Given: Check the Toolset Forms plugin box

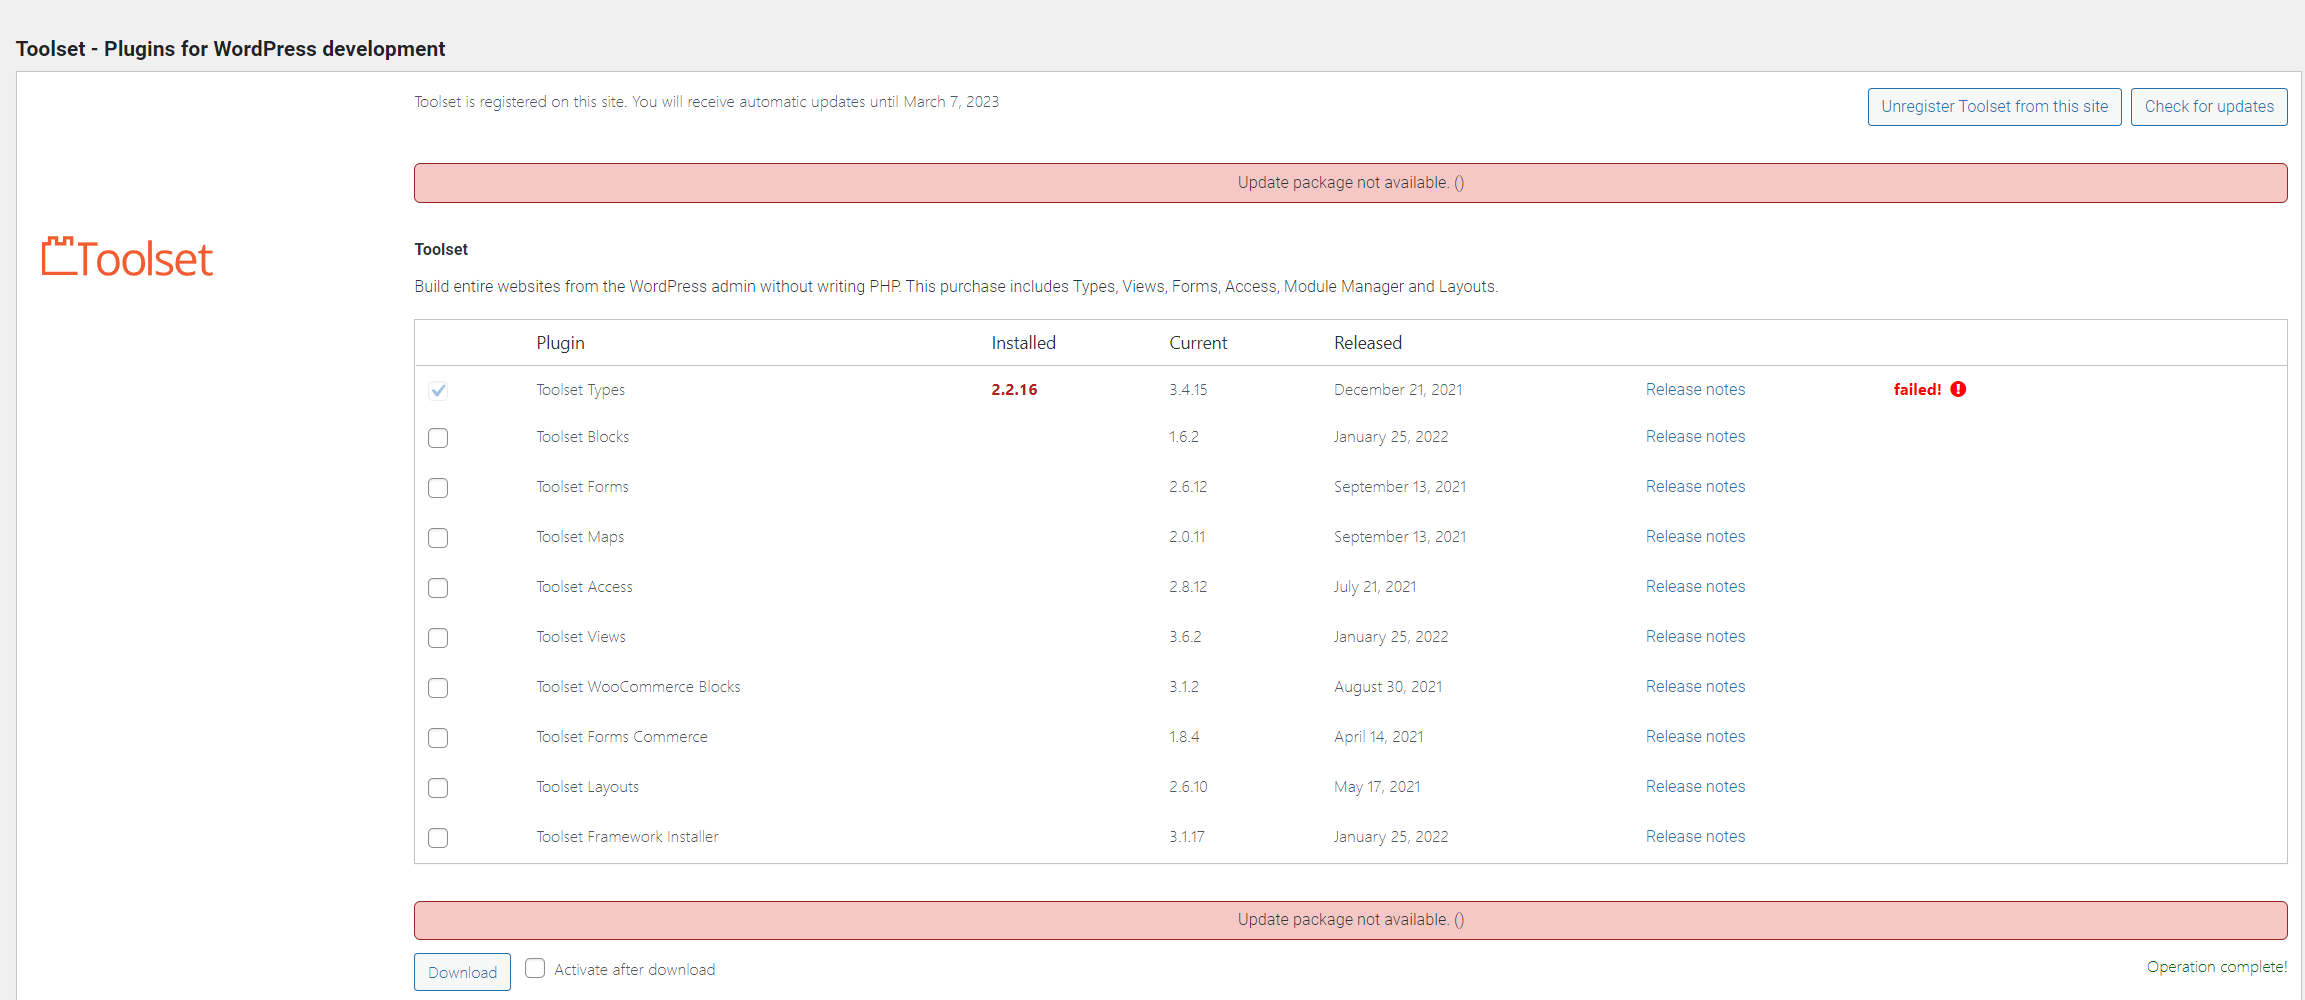Looking at the screenshot, I should 438,488.
